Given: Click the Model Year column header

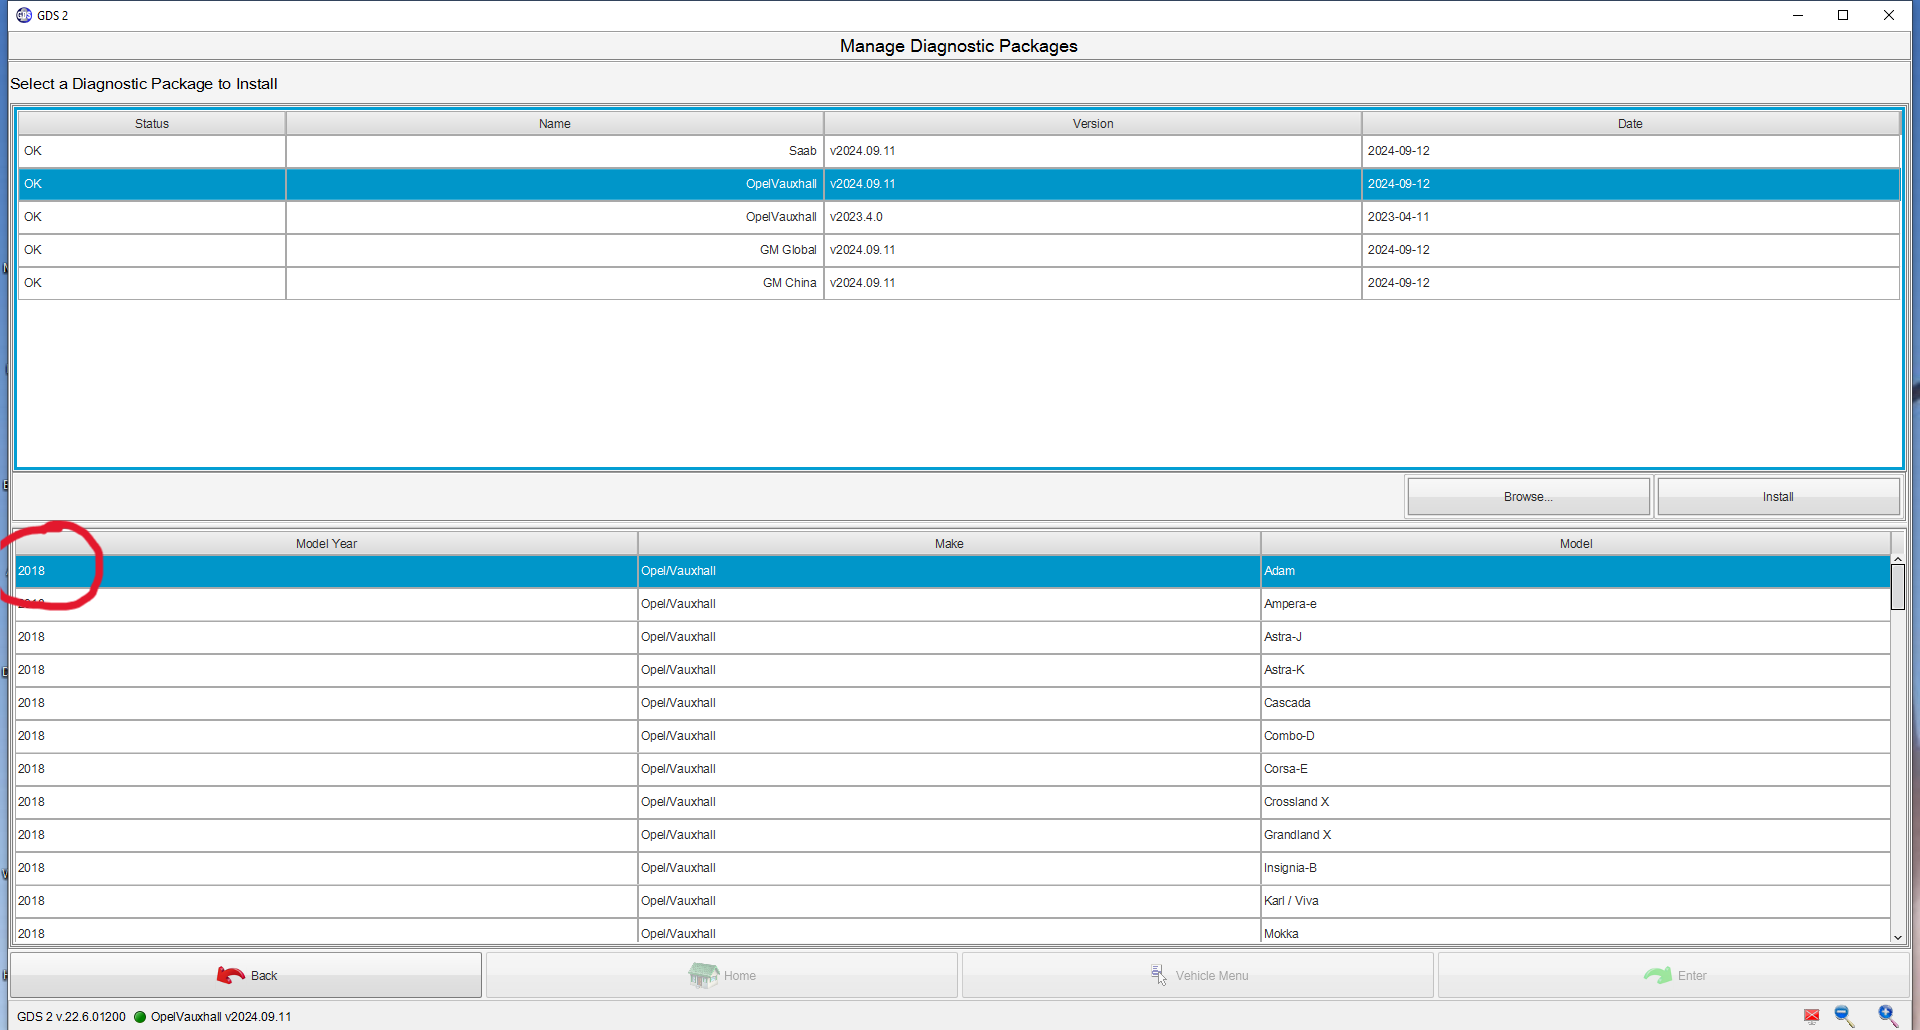Looking at the screenshot, I should [326, 544].
